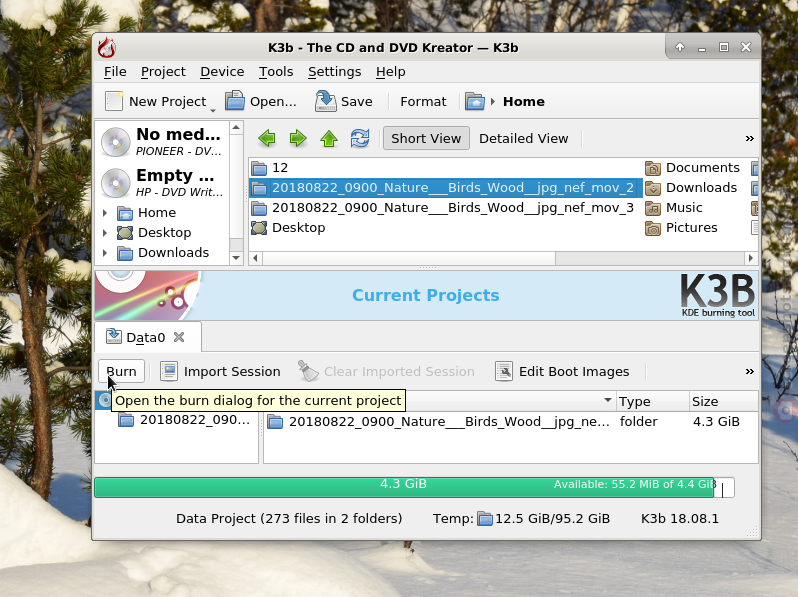
Task: Select Desktop in the folder tree
Action: (x=164, y=233)
